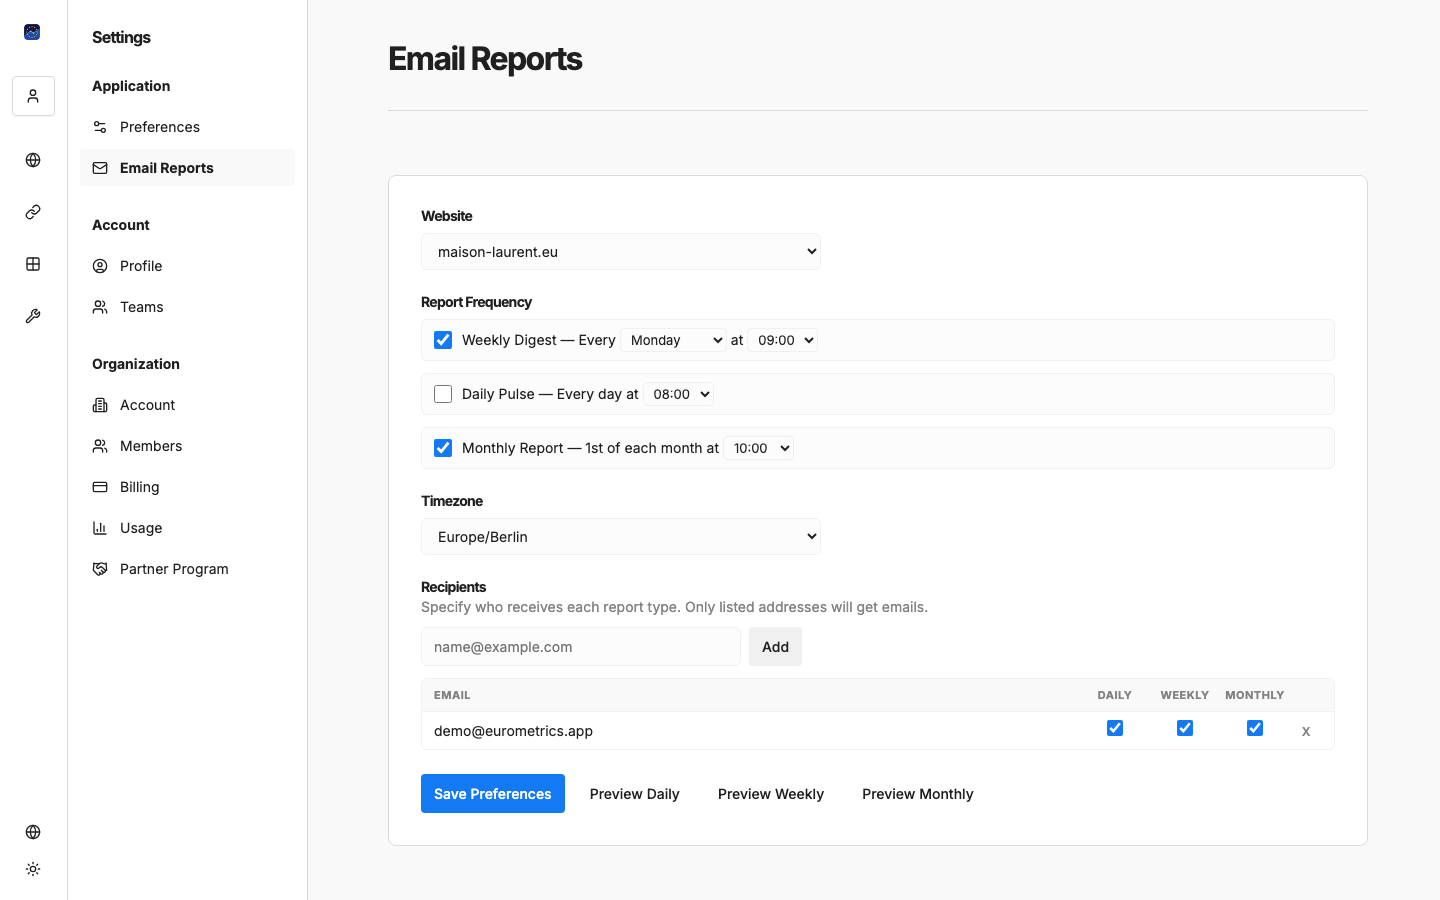
Task: Open the 10:00 monthly time dropdown
Action: point(759,448)
